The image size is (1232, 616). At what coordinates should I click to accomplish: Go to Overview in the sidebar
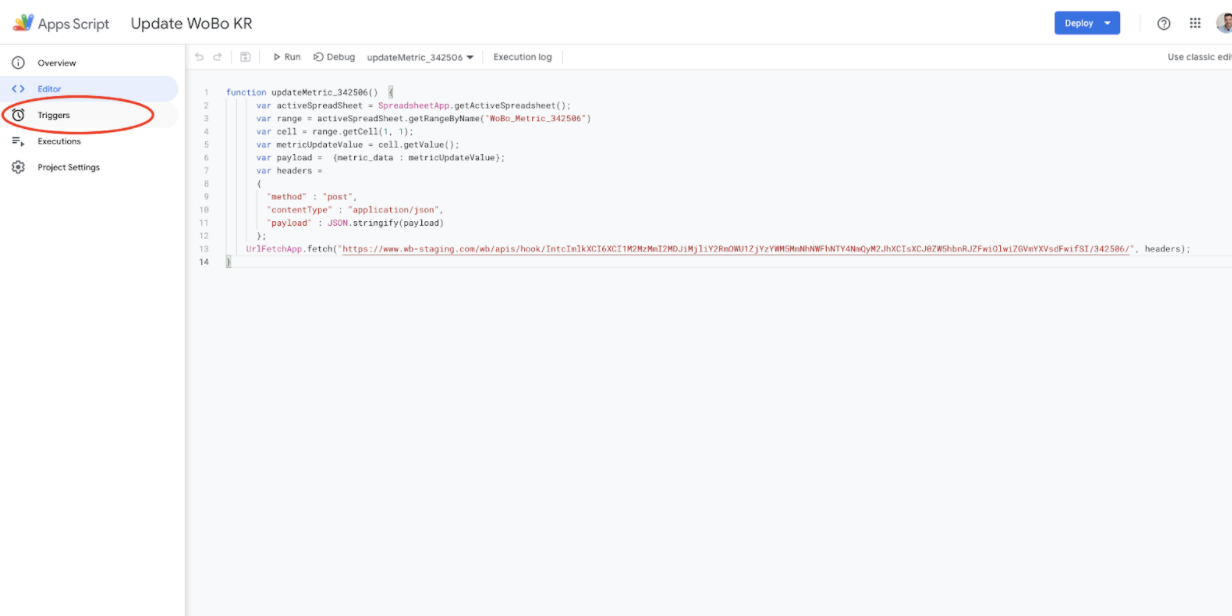tap(57, 63)
